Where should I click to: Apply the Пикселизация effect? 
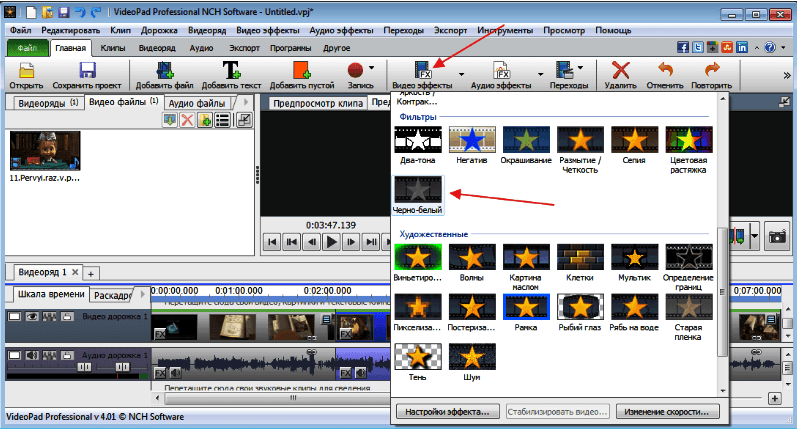[x=418, y=313]
